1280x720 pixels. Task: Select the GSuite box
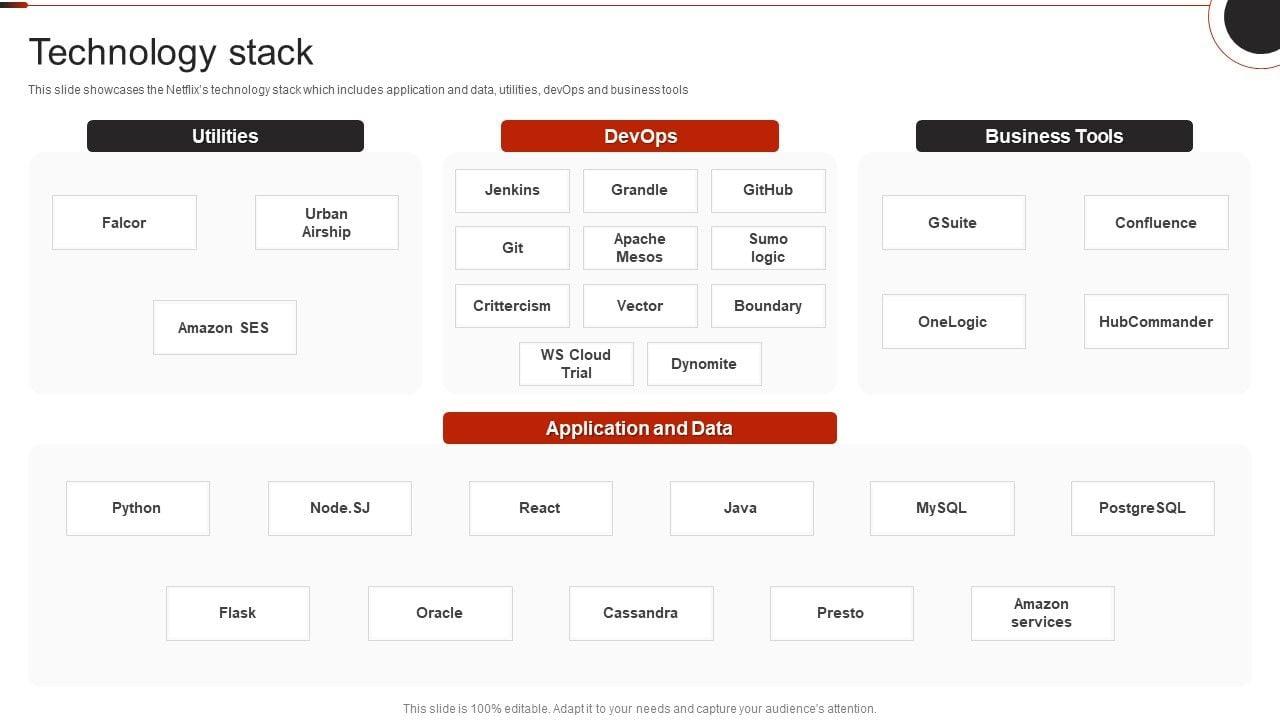coord(954,222)
